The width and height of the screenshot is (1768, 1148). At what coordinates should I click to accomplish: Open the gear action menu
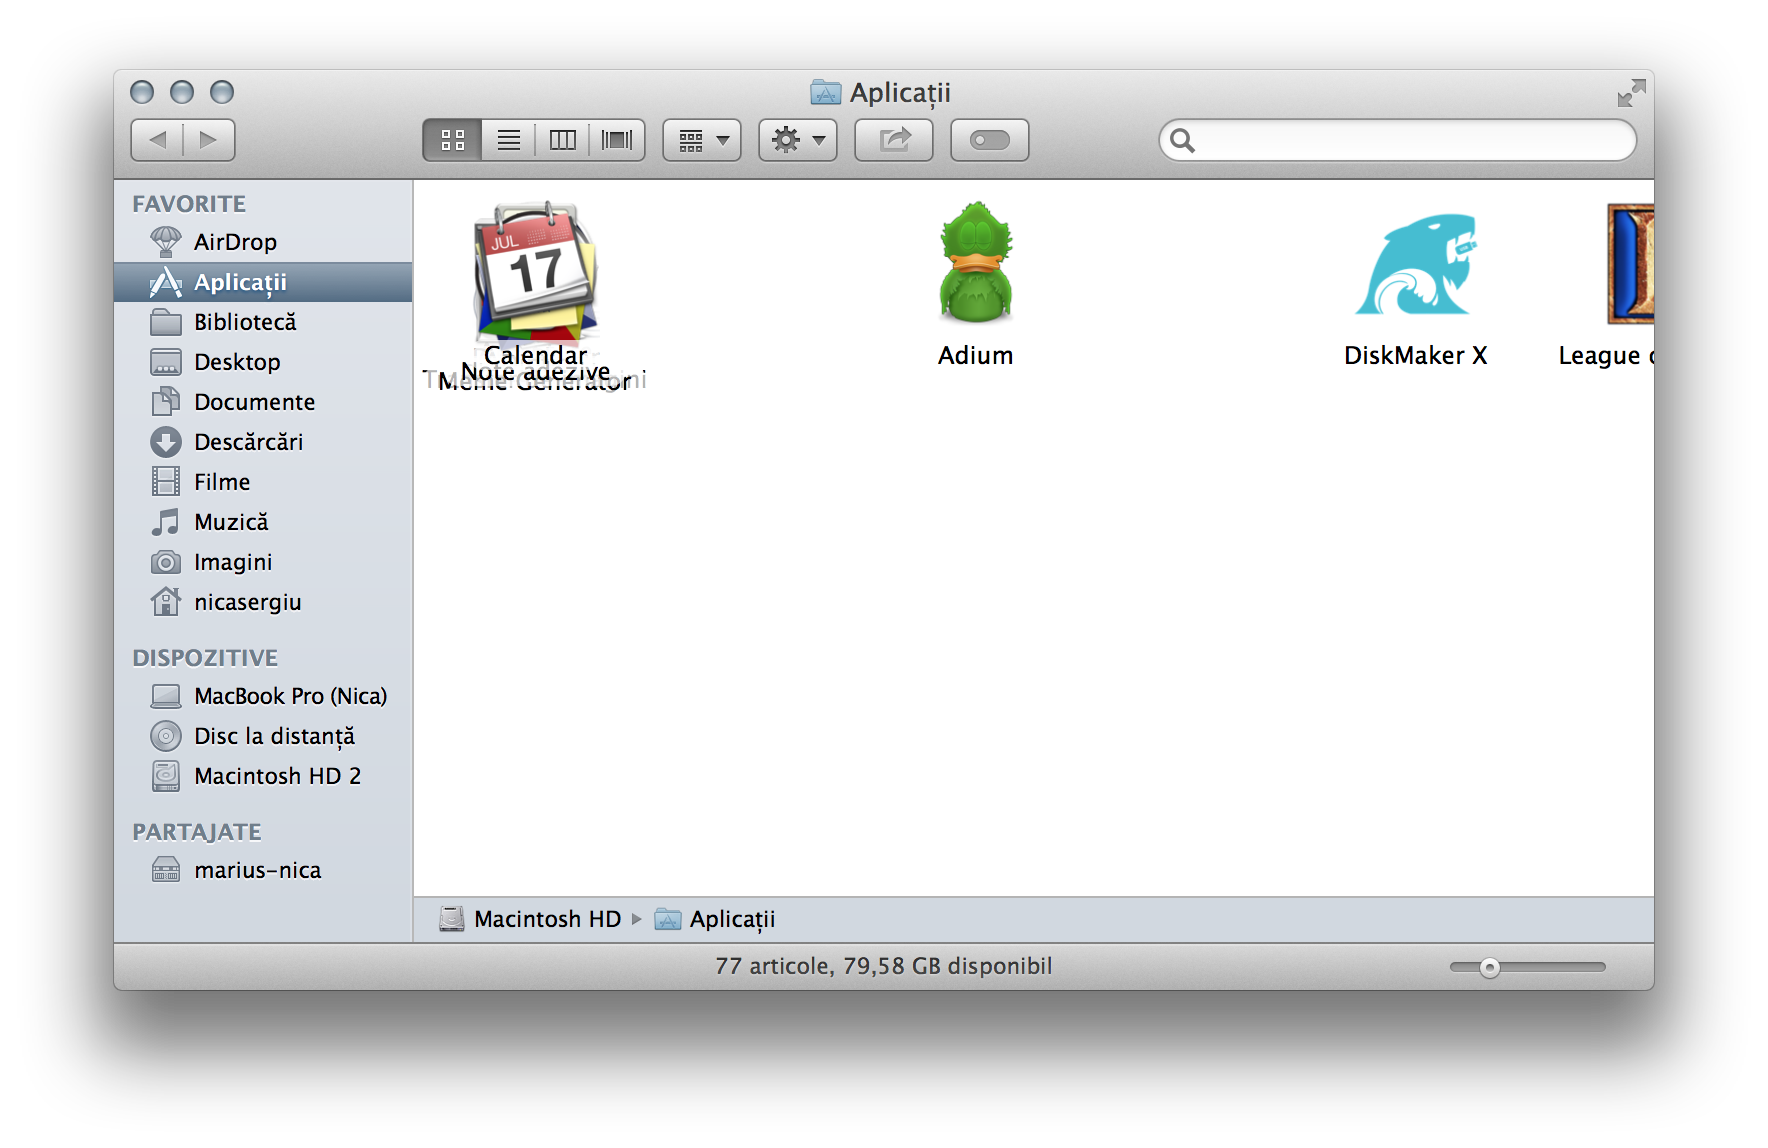click(798, 140)
